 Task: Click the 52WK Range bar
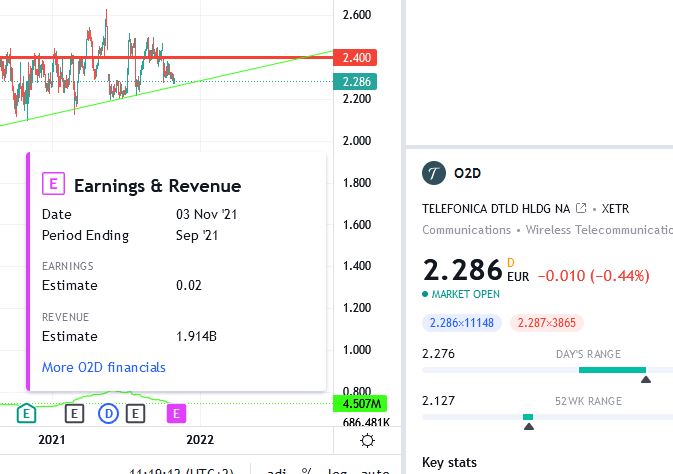[548, 417]
